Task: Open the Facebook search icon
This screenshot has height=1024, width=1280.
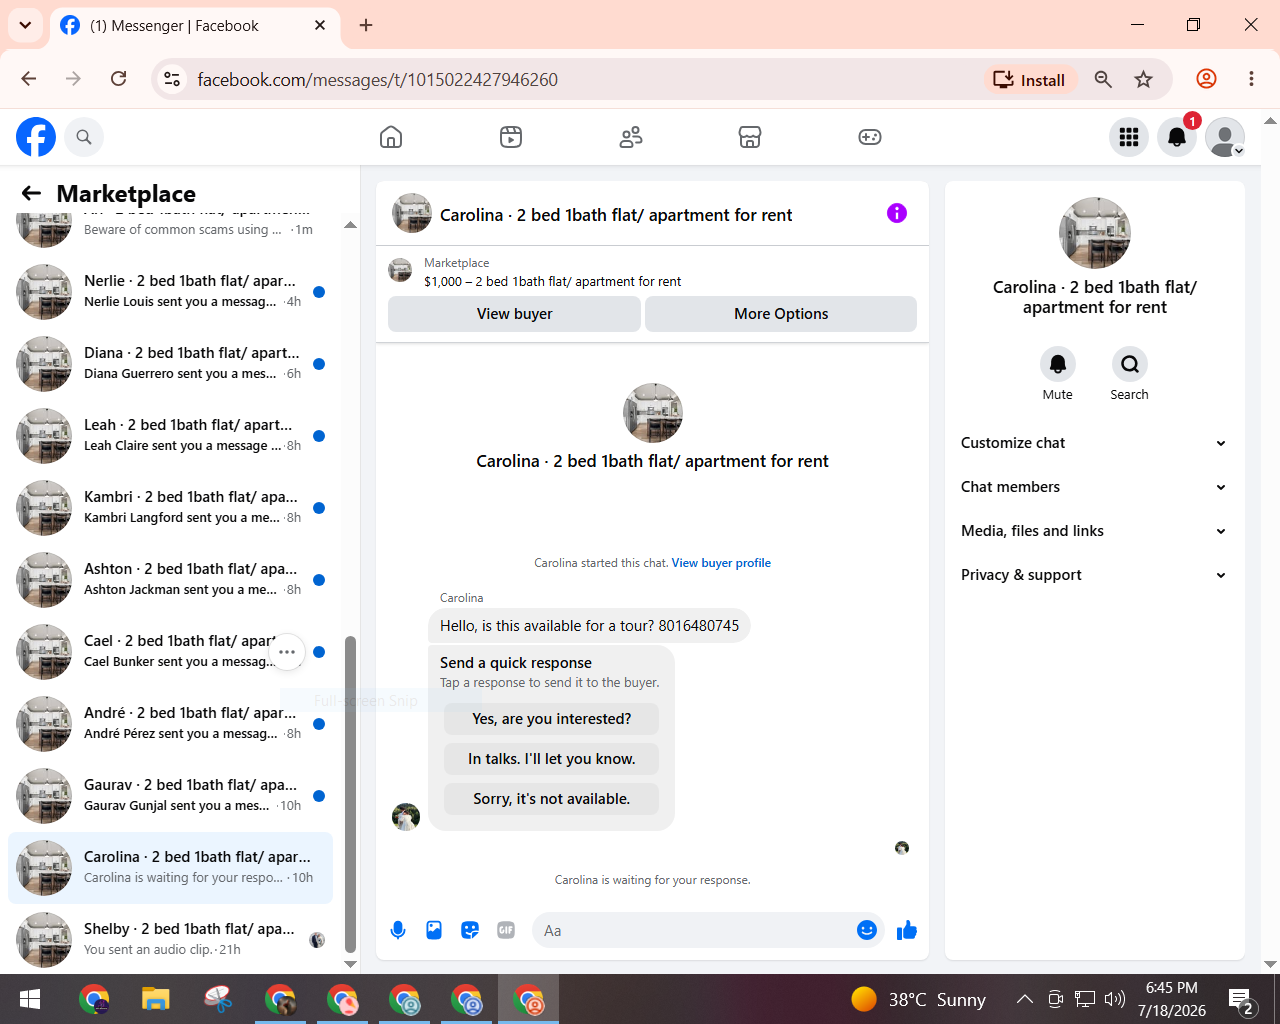Action: point(84,137)
